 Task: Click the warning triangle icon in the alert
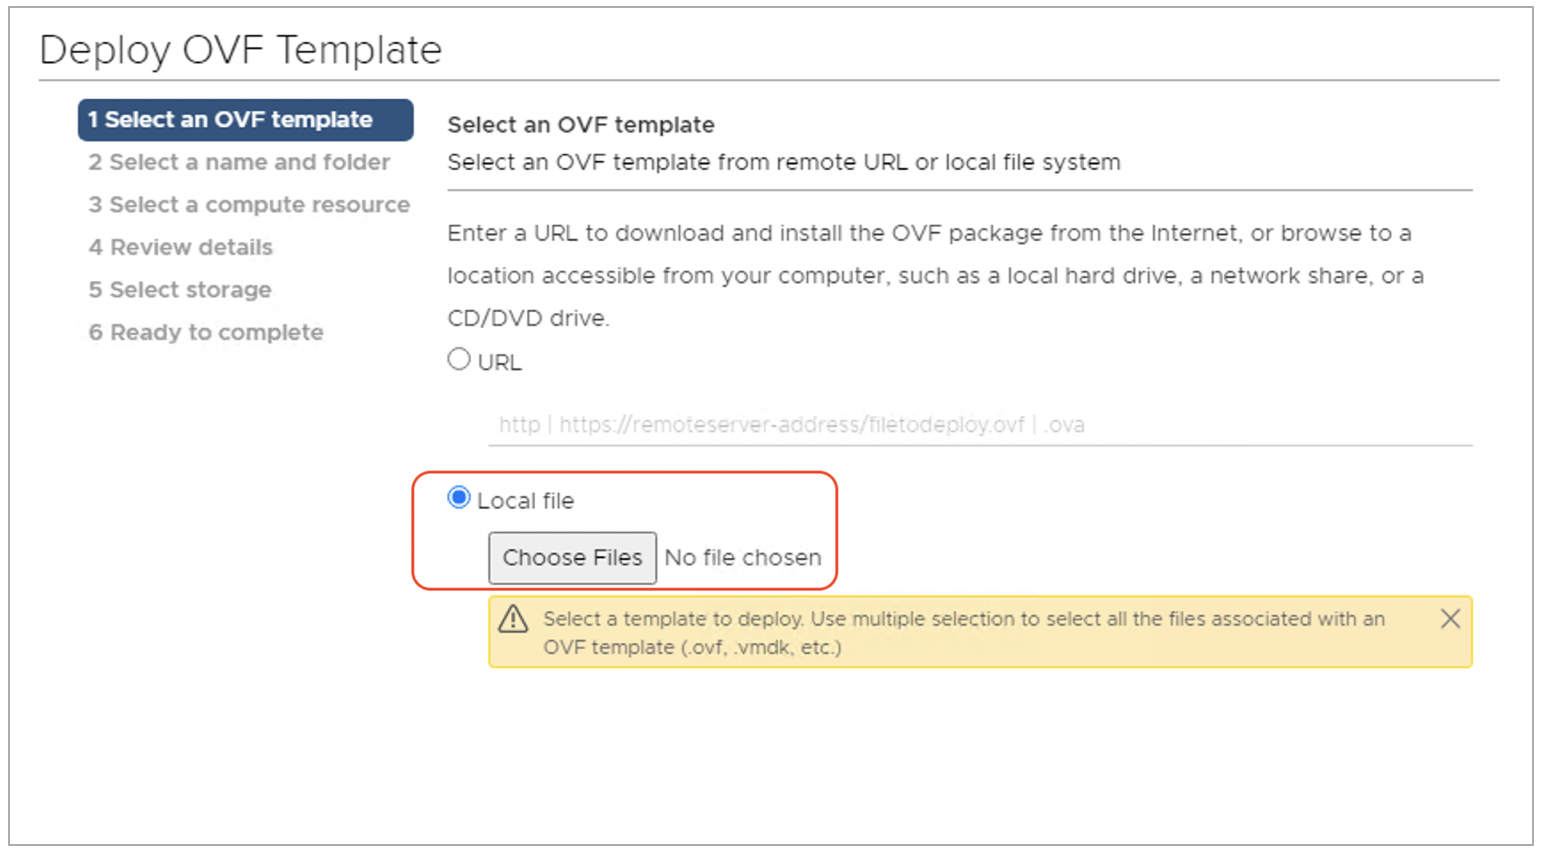point(513,619)
